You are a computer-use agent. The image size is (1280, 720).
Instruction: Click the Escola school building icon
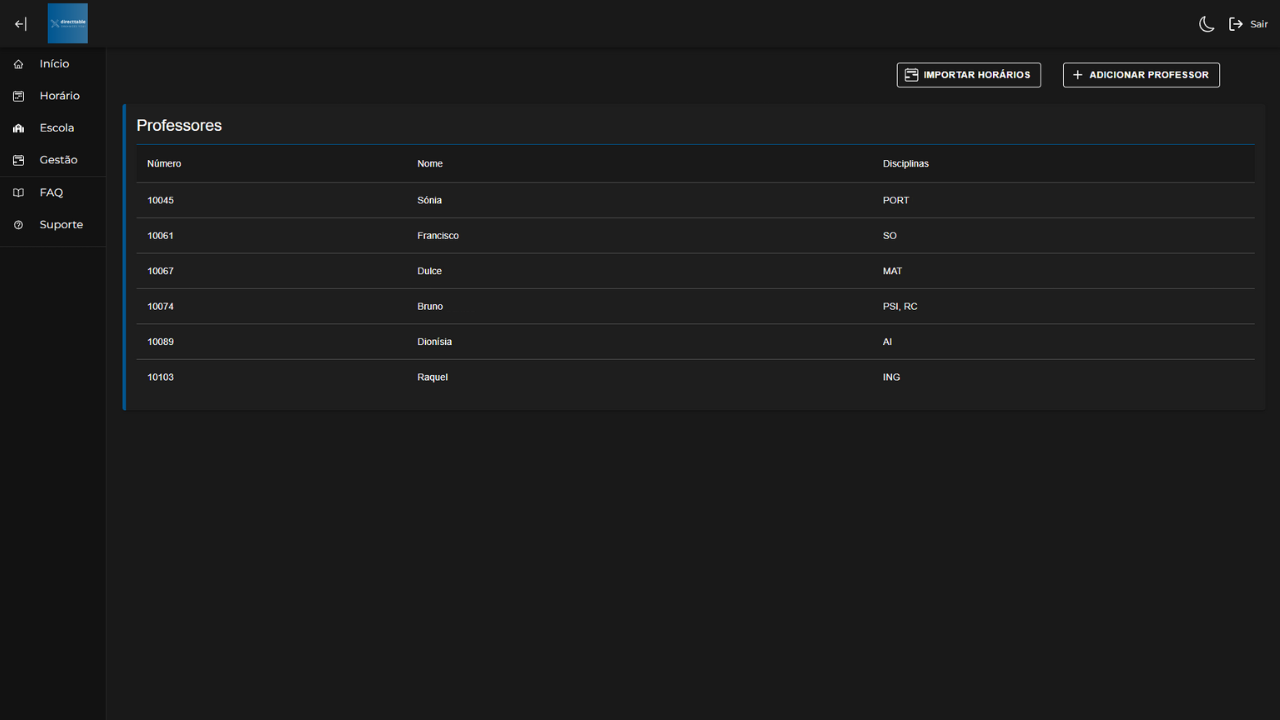click(x=18, y=128)
